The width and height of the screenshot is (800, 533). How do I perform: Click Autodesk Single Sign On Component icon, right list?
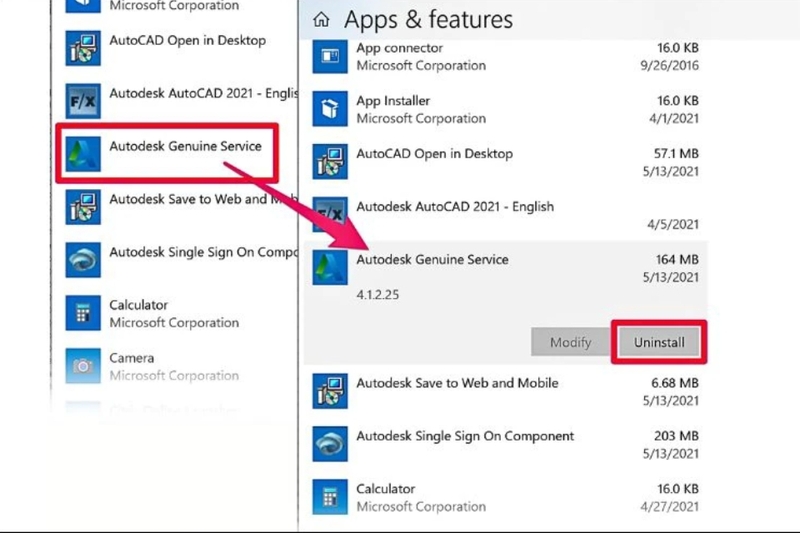[x=330, y=444]
